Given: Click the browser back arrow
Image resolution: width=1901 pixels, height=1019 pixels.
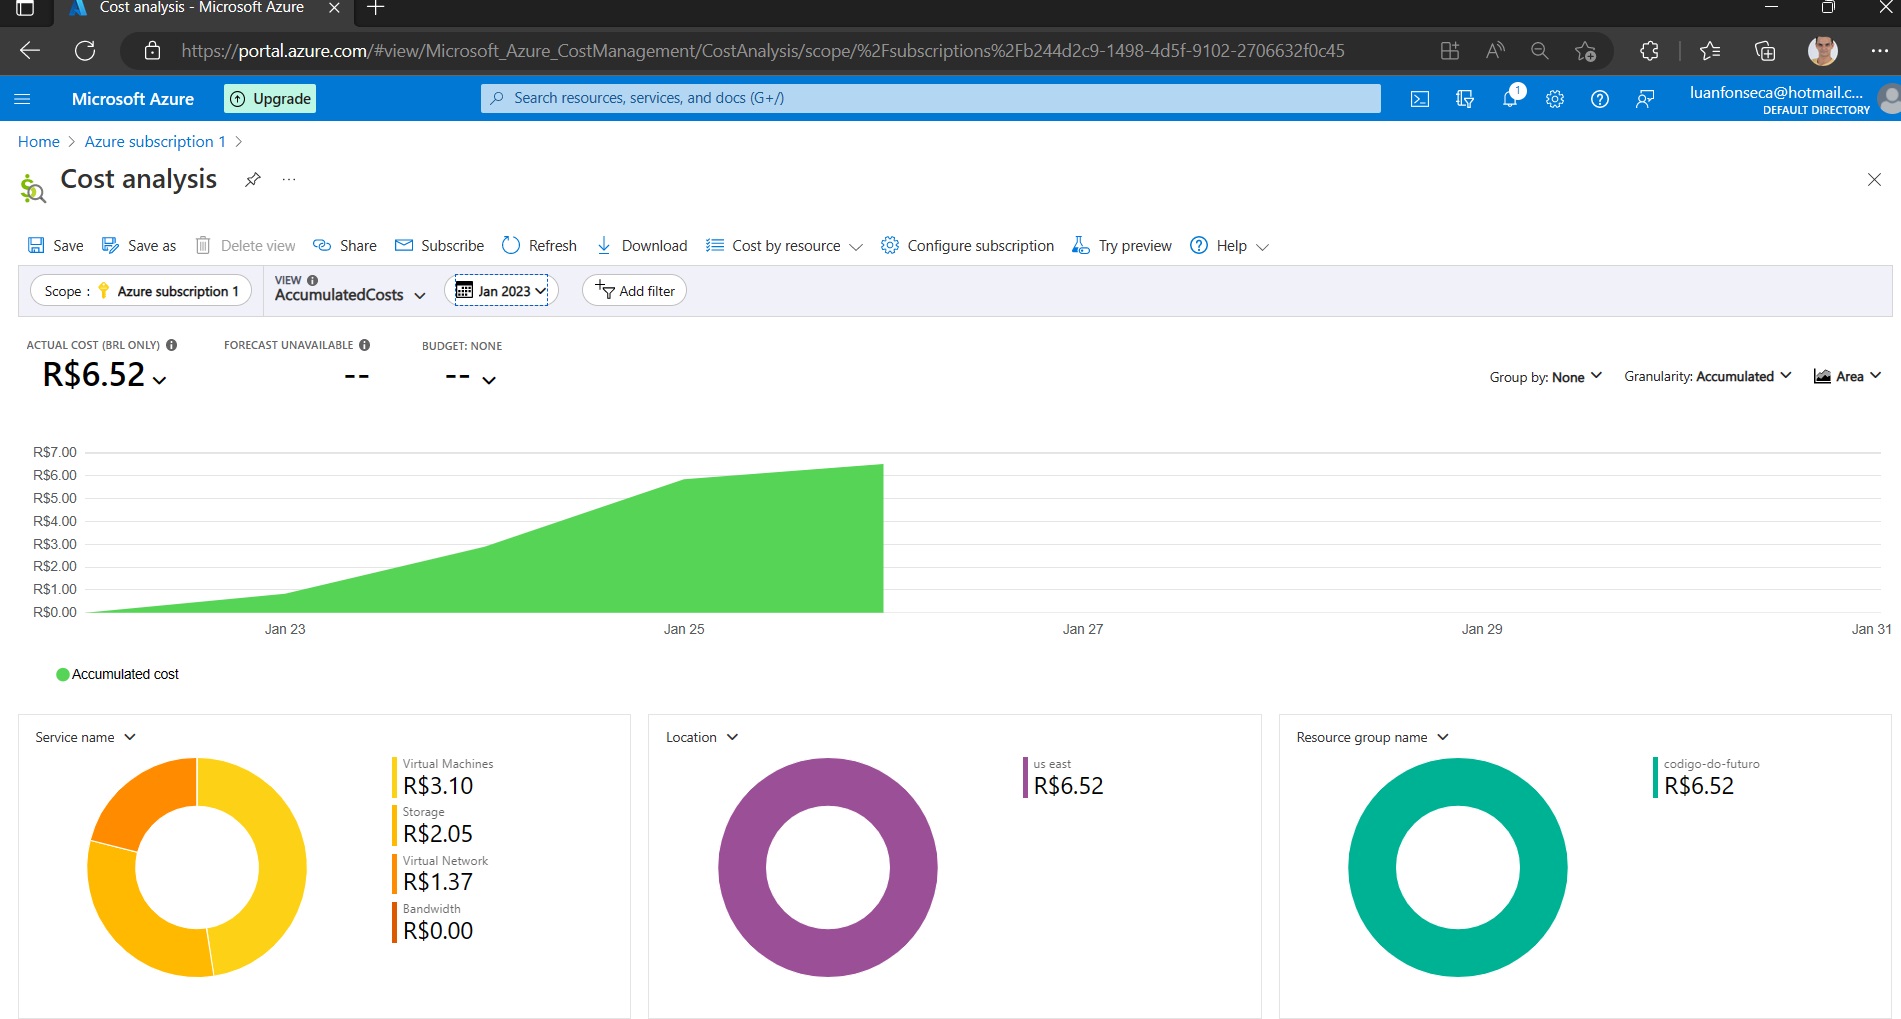Looking at the screenshot, I should [x=30, y=50].
